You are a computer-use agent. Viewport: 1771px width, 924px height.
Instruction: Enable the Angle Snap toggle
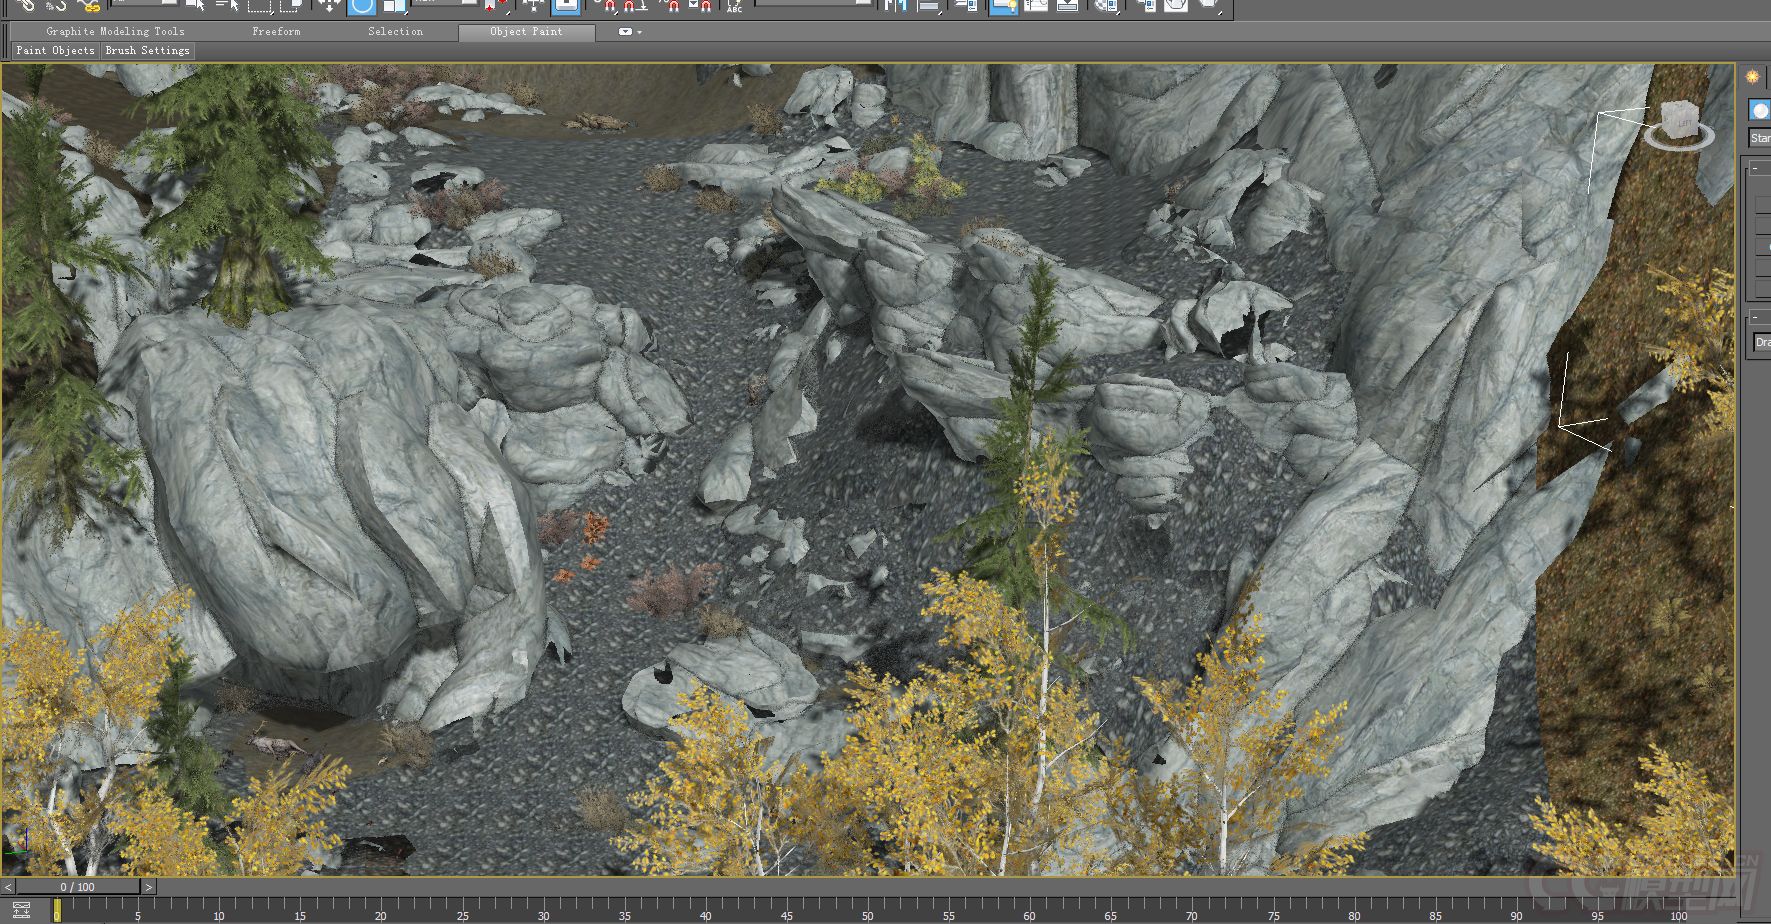[x=635, y=5]
